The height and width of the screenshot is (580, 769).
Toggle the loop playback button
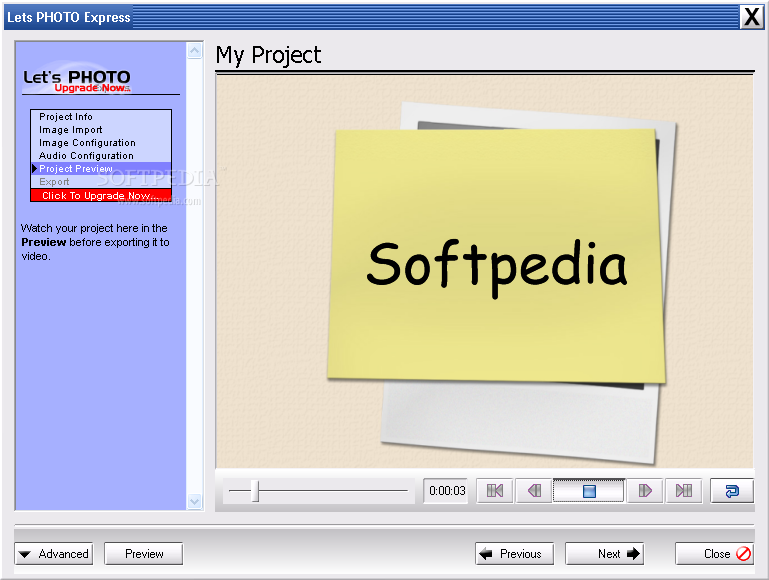tap(732, 491)
